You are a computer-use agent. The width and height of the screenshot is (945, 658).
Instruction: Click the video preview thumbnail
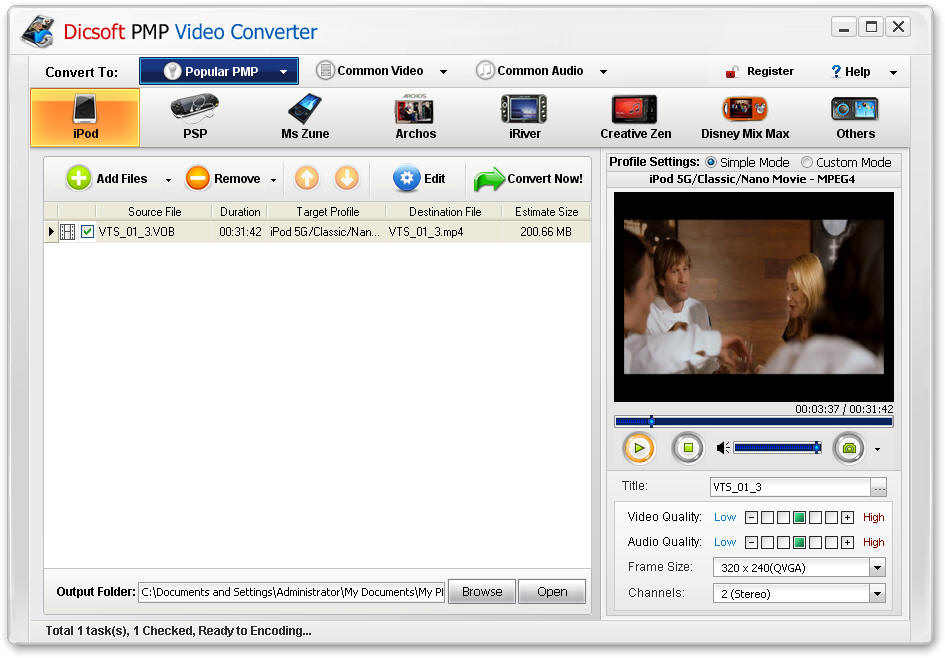click(753, 296)
